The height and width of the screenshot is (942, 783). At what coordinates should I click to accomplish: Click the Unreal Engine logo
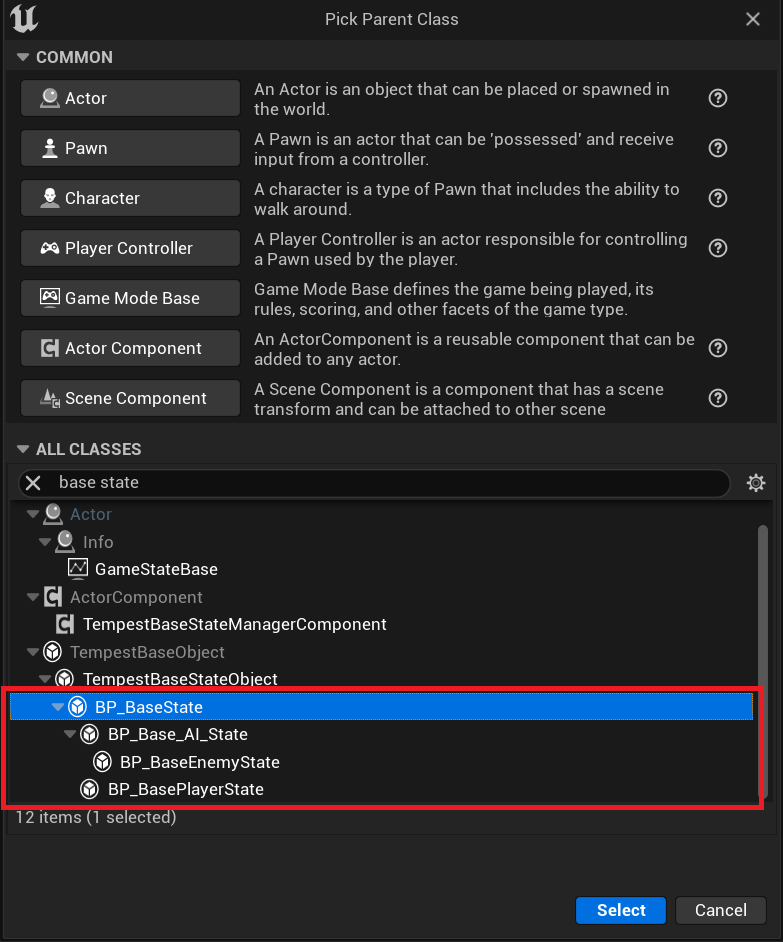coord(22,19)
